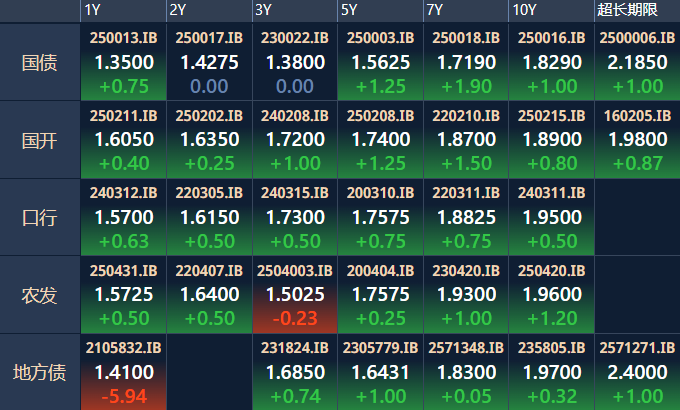Viewport: 680px width, 410px height.
Task: Select the 地方债 row label
Action: pos(40,372)
